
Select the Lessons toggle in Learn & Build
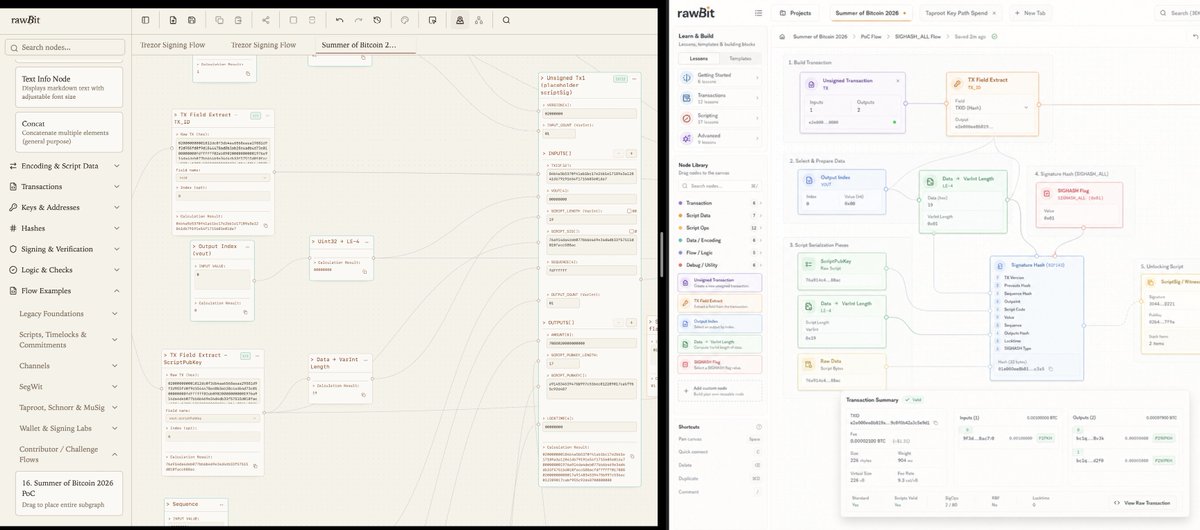tap(699, 58)
